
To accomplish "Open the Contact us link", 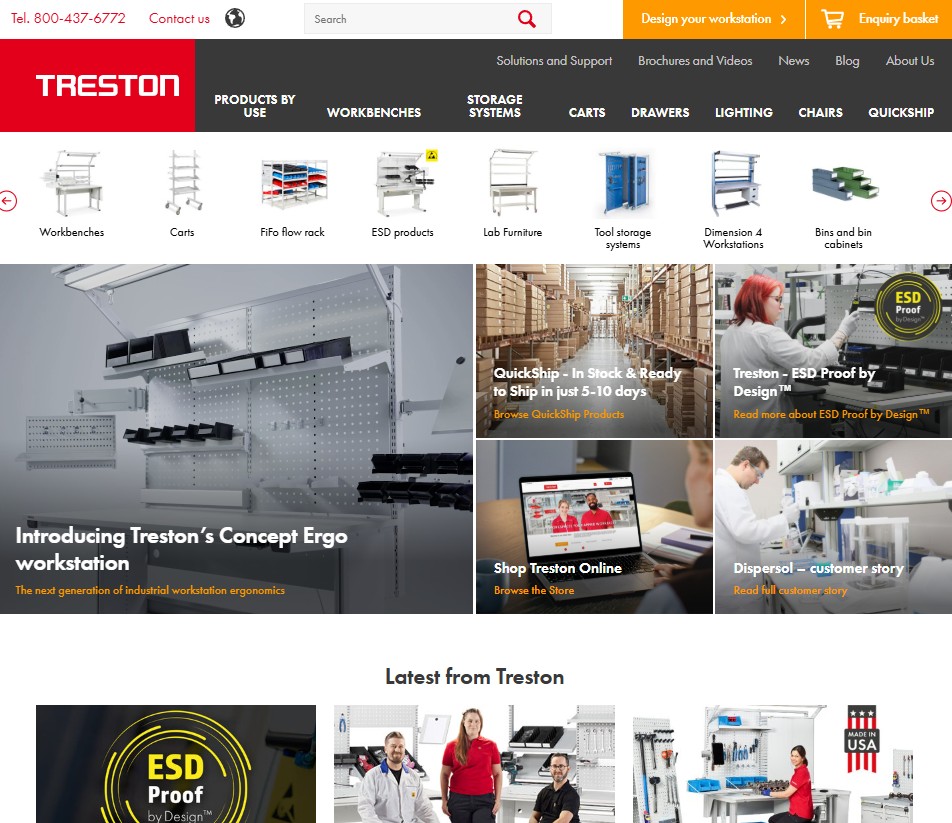I will [179, 19].
